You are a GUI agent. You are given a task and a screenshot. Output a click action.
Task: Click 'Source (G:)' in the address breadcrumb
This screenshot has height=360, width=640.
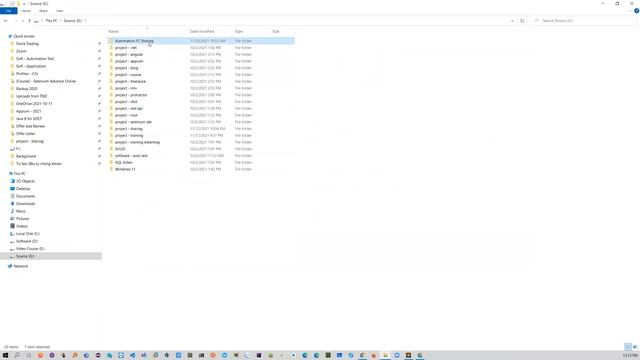point(73,20)
